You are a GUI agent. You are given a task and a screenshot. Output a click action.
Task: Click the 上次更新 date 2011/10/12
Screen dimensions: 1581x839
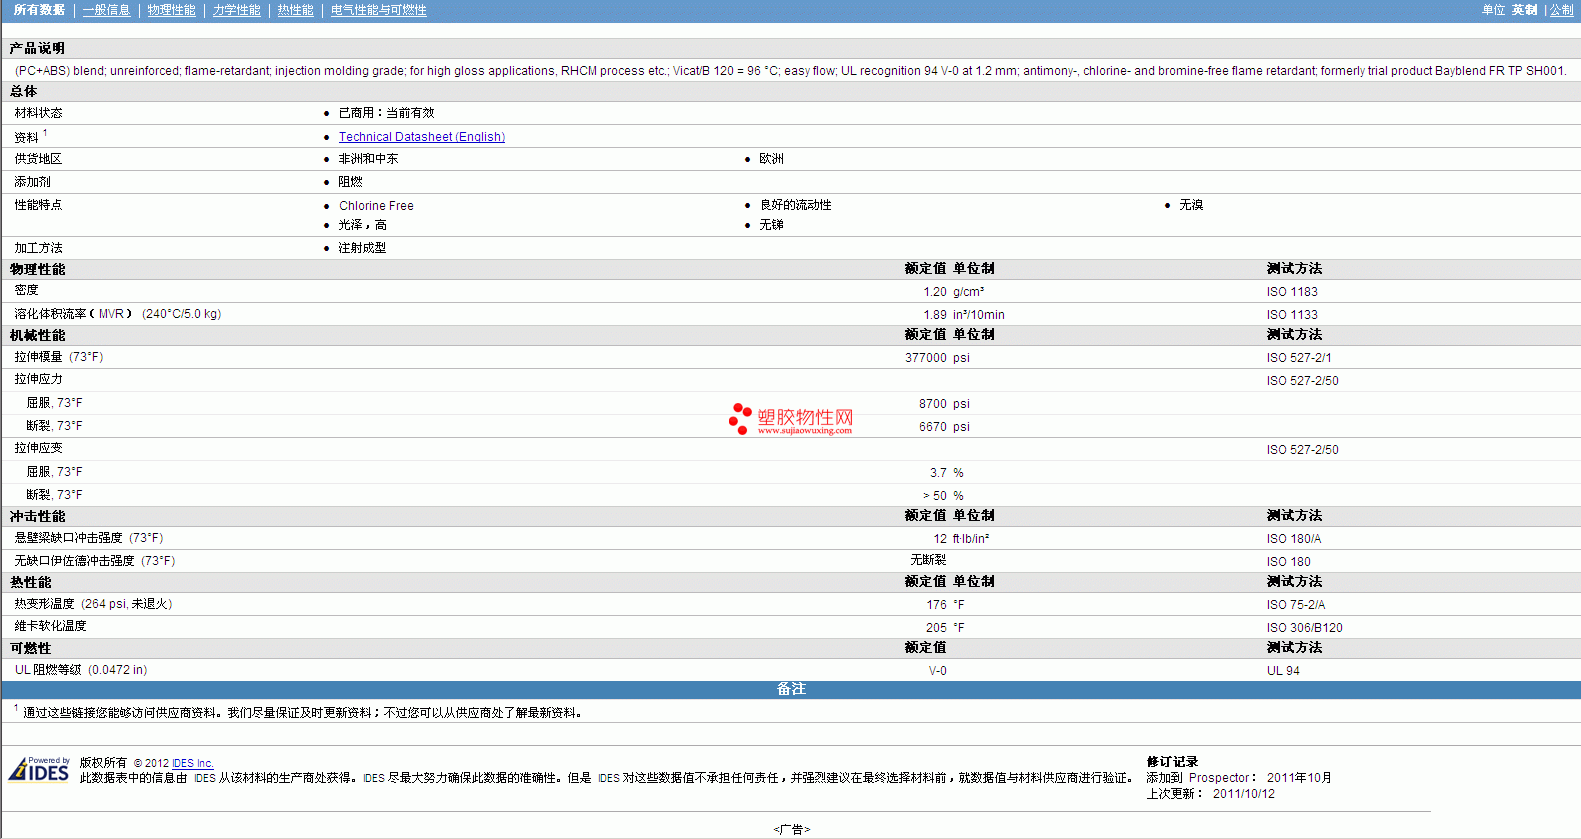(1244, 794)
